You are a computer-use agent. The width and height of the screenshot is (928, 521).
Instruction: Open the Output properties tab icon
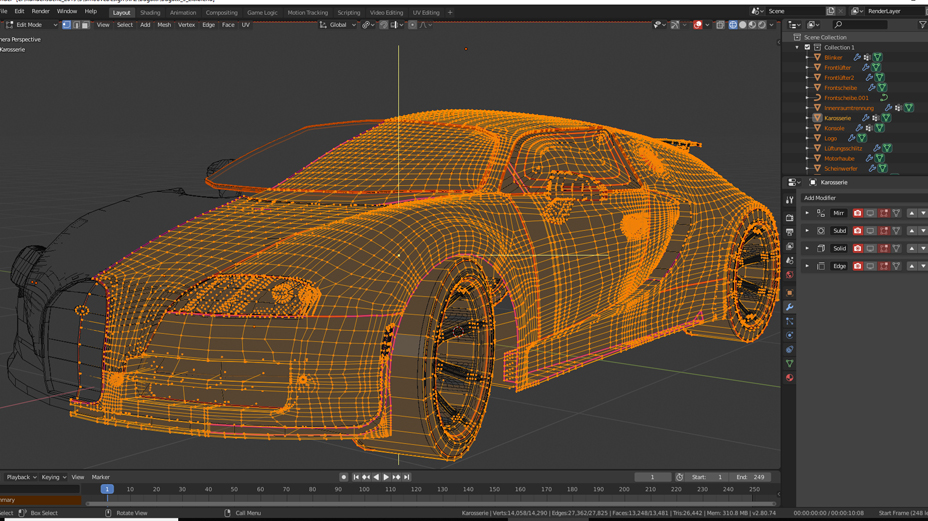point(790,232)
